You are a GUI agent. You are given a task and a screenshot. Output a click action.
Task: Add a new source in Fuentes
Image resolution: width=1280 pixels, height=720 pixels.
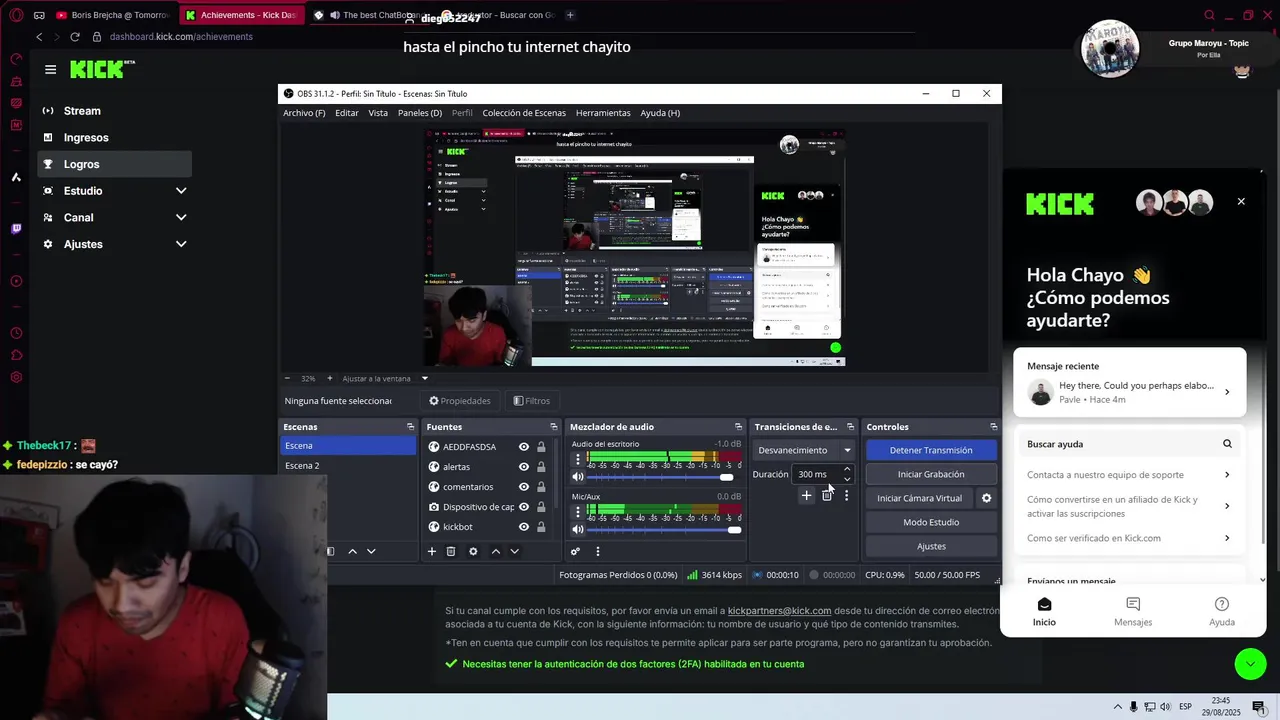pos(432,551)
